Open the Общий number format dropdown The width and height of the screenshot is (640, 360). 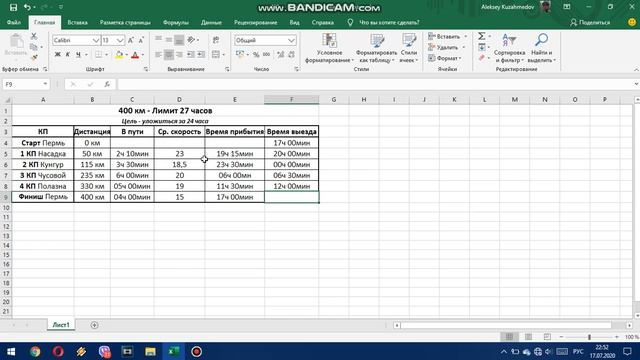click(291, 40)
